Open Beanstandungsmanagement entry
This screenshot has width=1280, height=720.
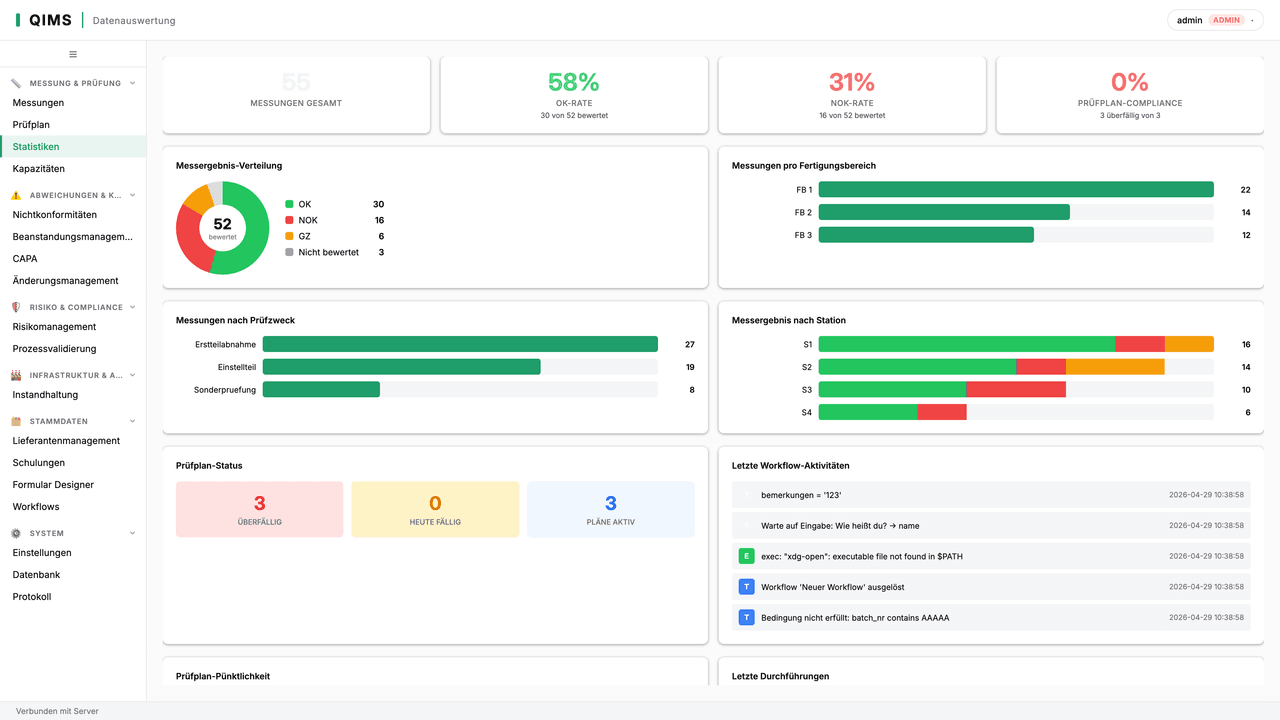click(73, 237)
